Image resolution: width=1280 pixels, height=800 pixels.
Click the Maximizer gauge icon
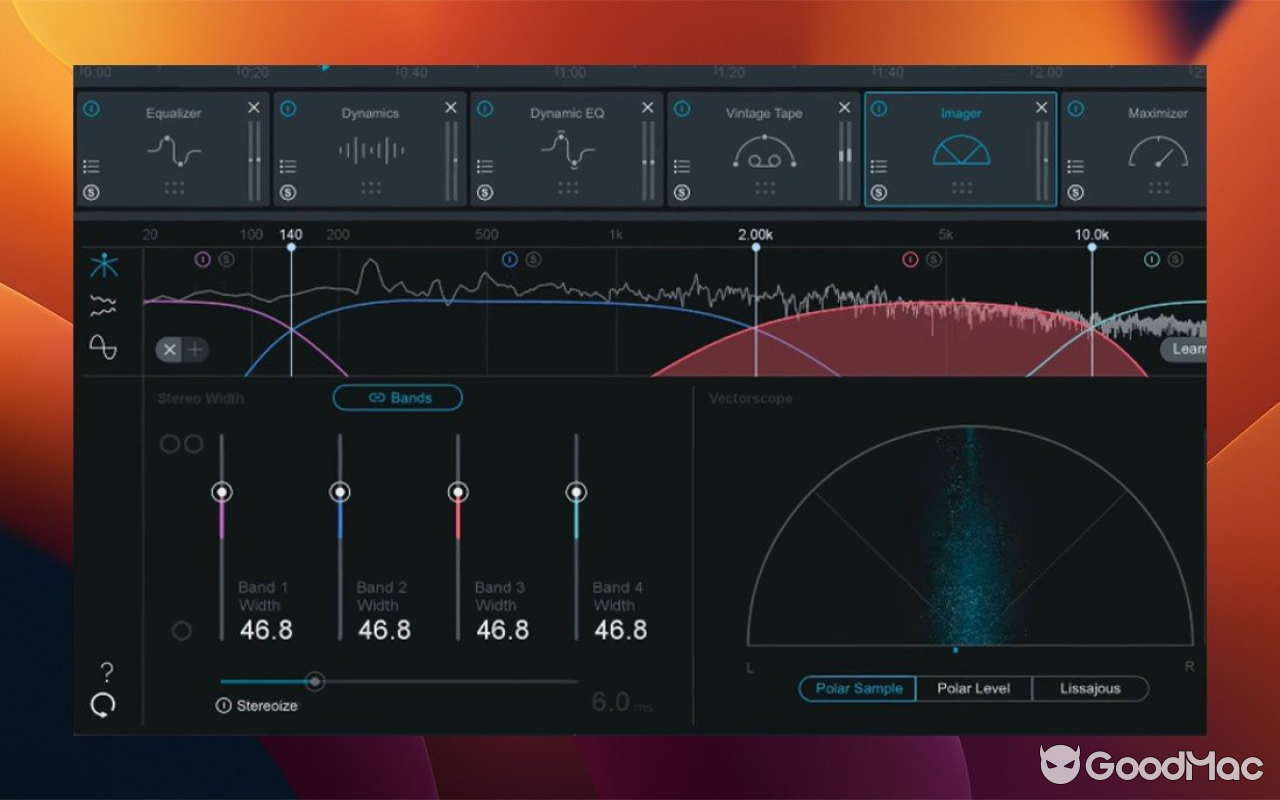click(x=1157, y=152)
